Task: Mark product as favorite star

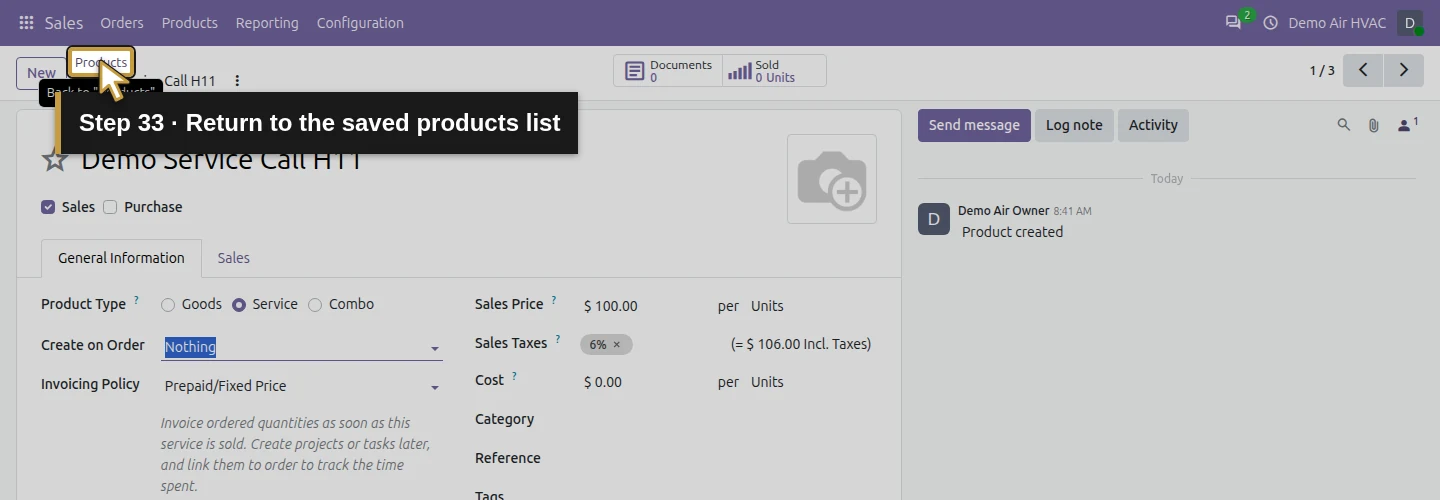Action: pos(55,159)
